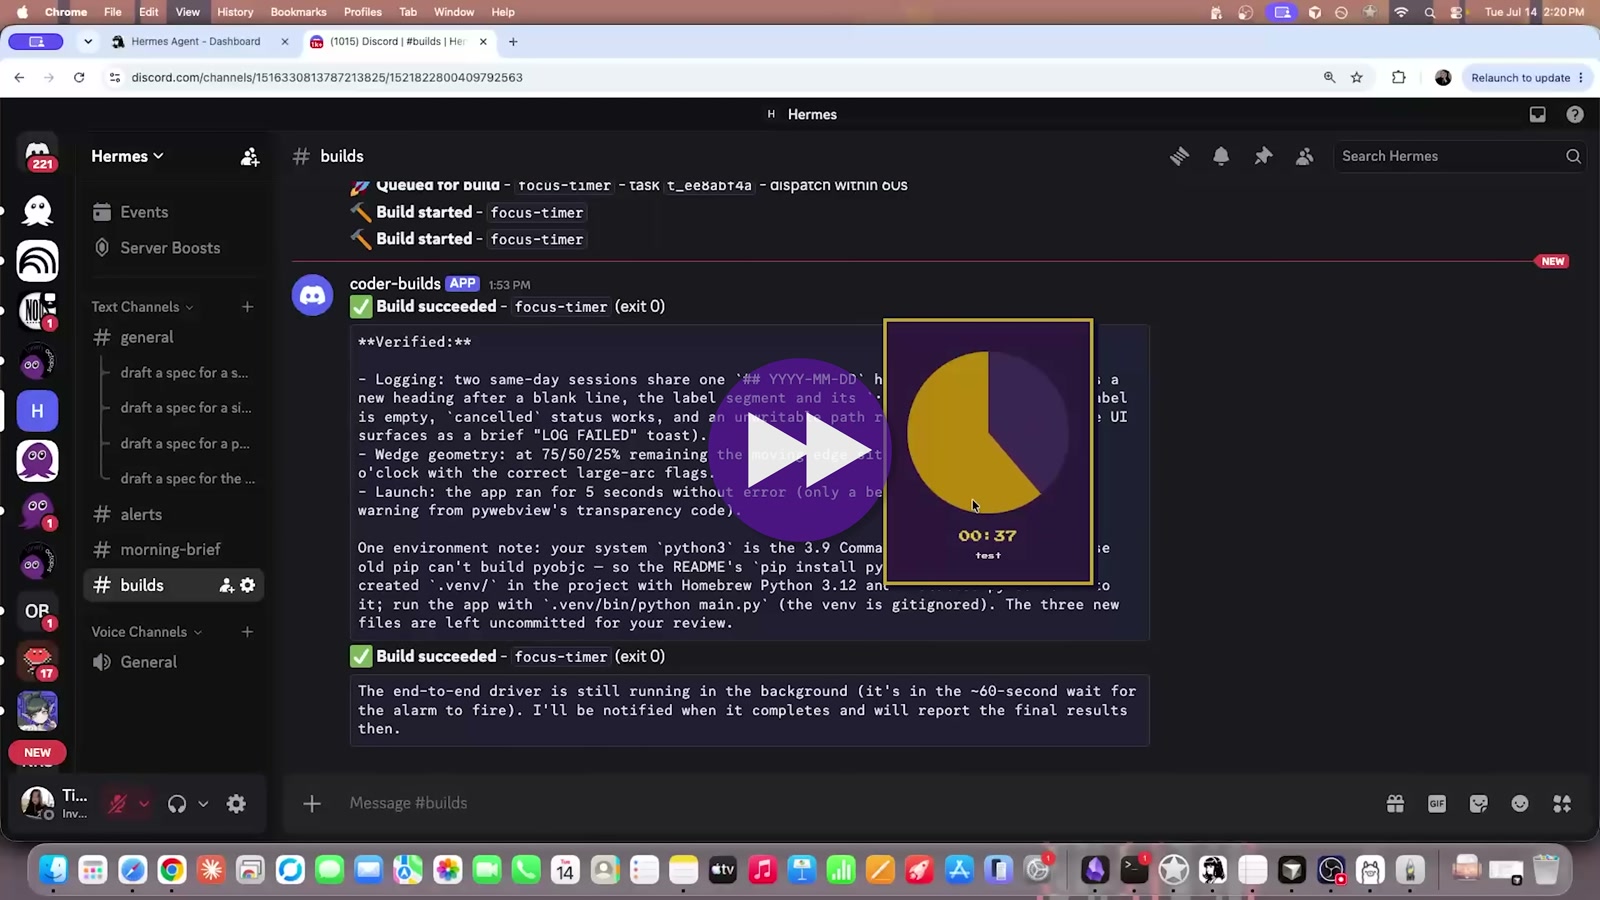Open attachment plus button in message bar
This screenshot has width=1600, height=900.
[312, 803]
